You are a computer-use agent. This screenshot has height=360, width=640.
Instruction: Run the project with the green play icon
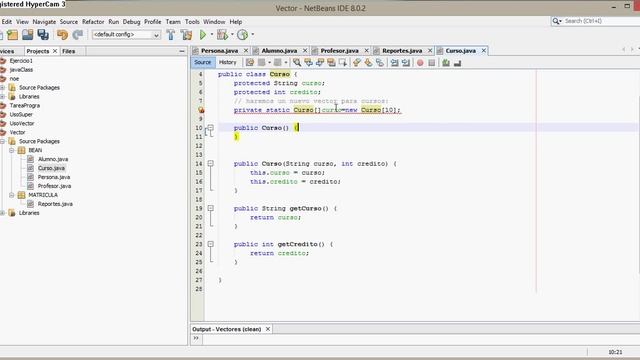pyautogui.click(x=202, y=35)
